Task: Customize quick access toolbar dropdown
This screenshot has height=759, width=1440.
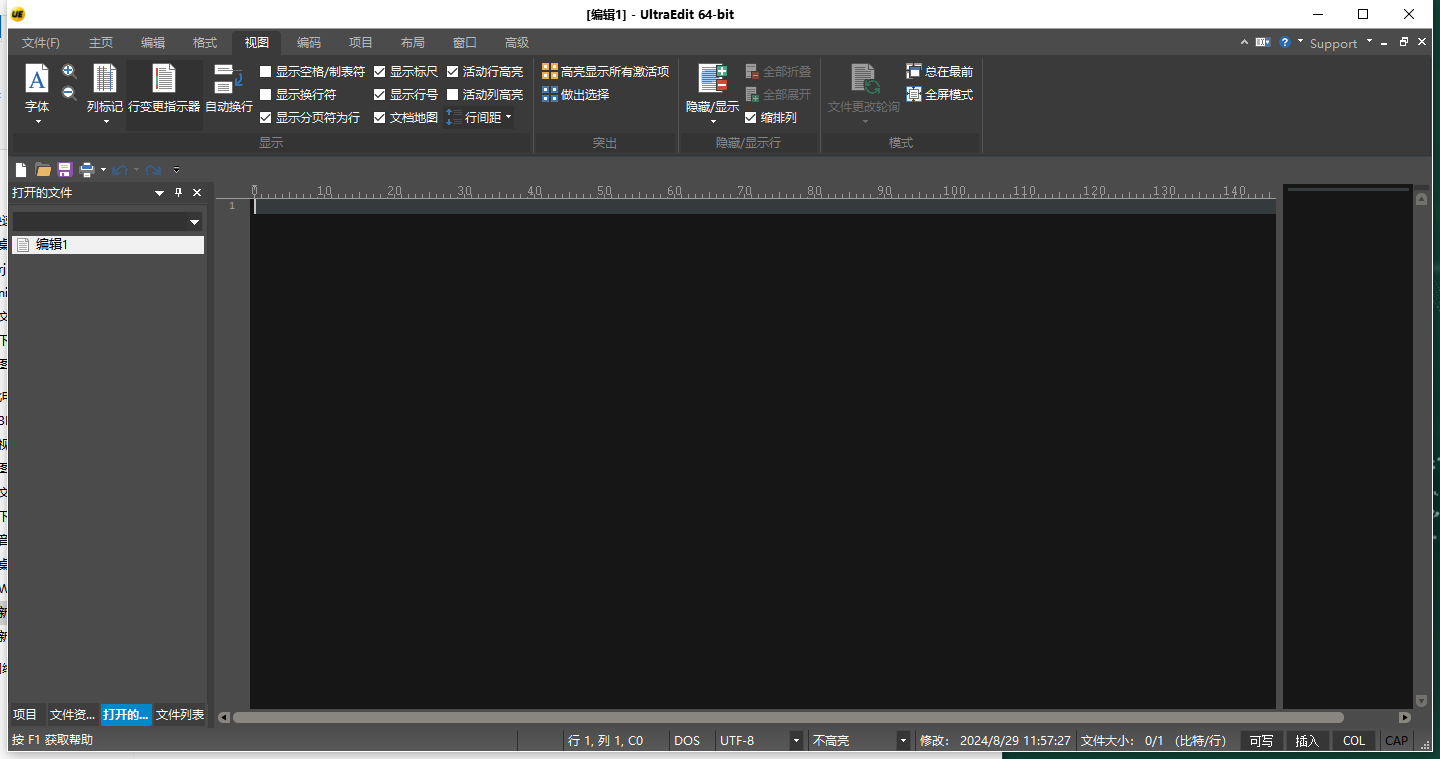Action: click(x=176, y=170)
